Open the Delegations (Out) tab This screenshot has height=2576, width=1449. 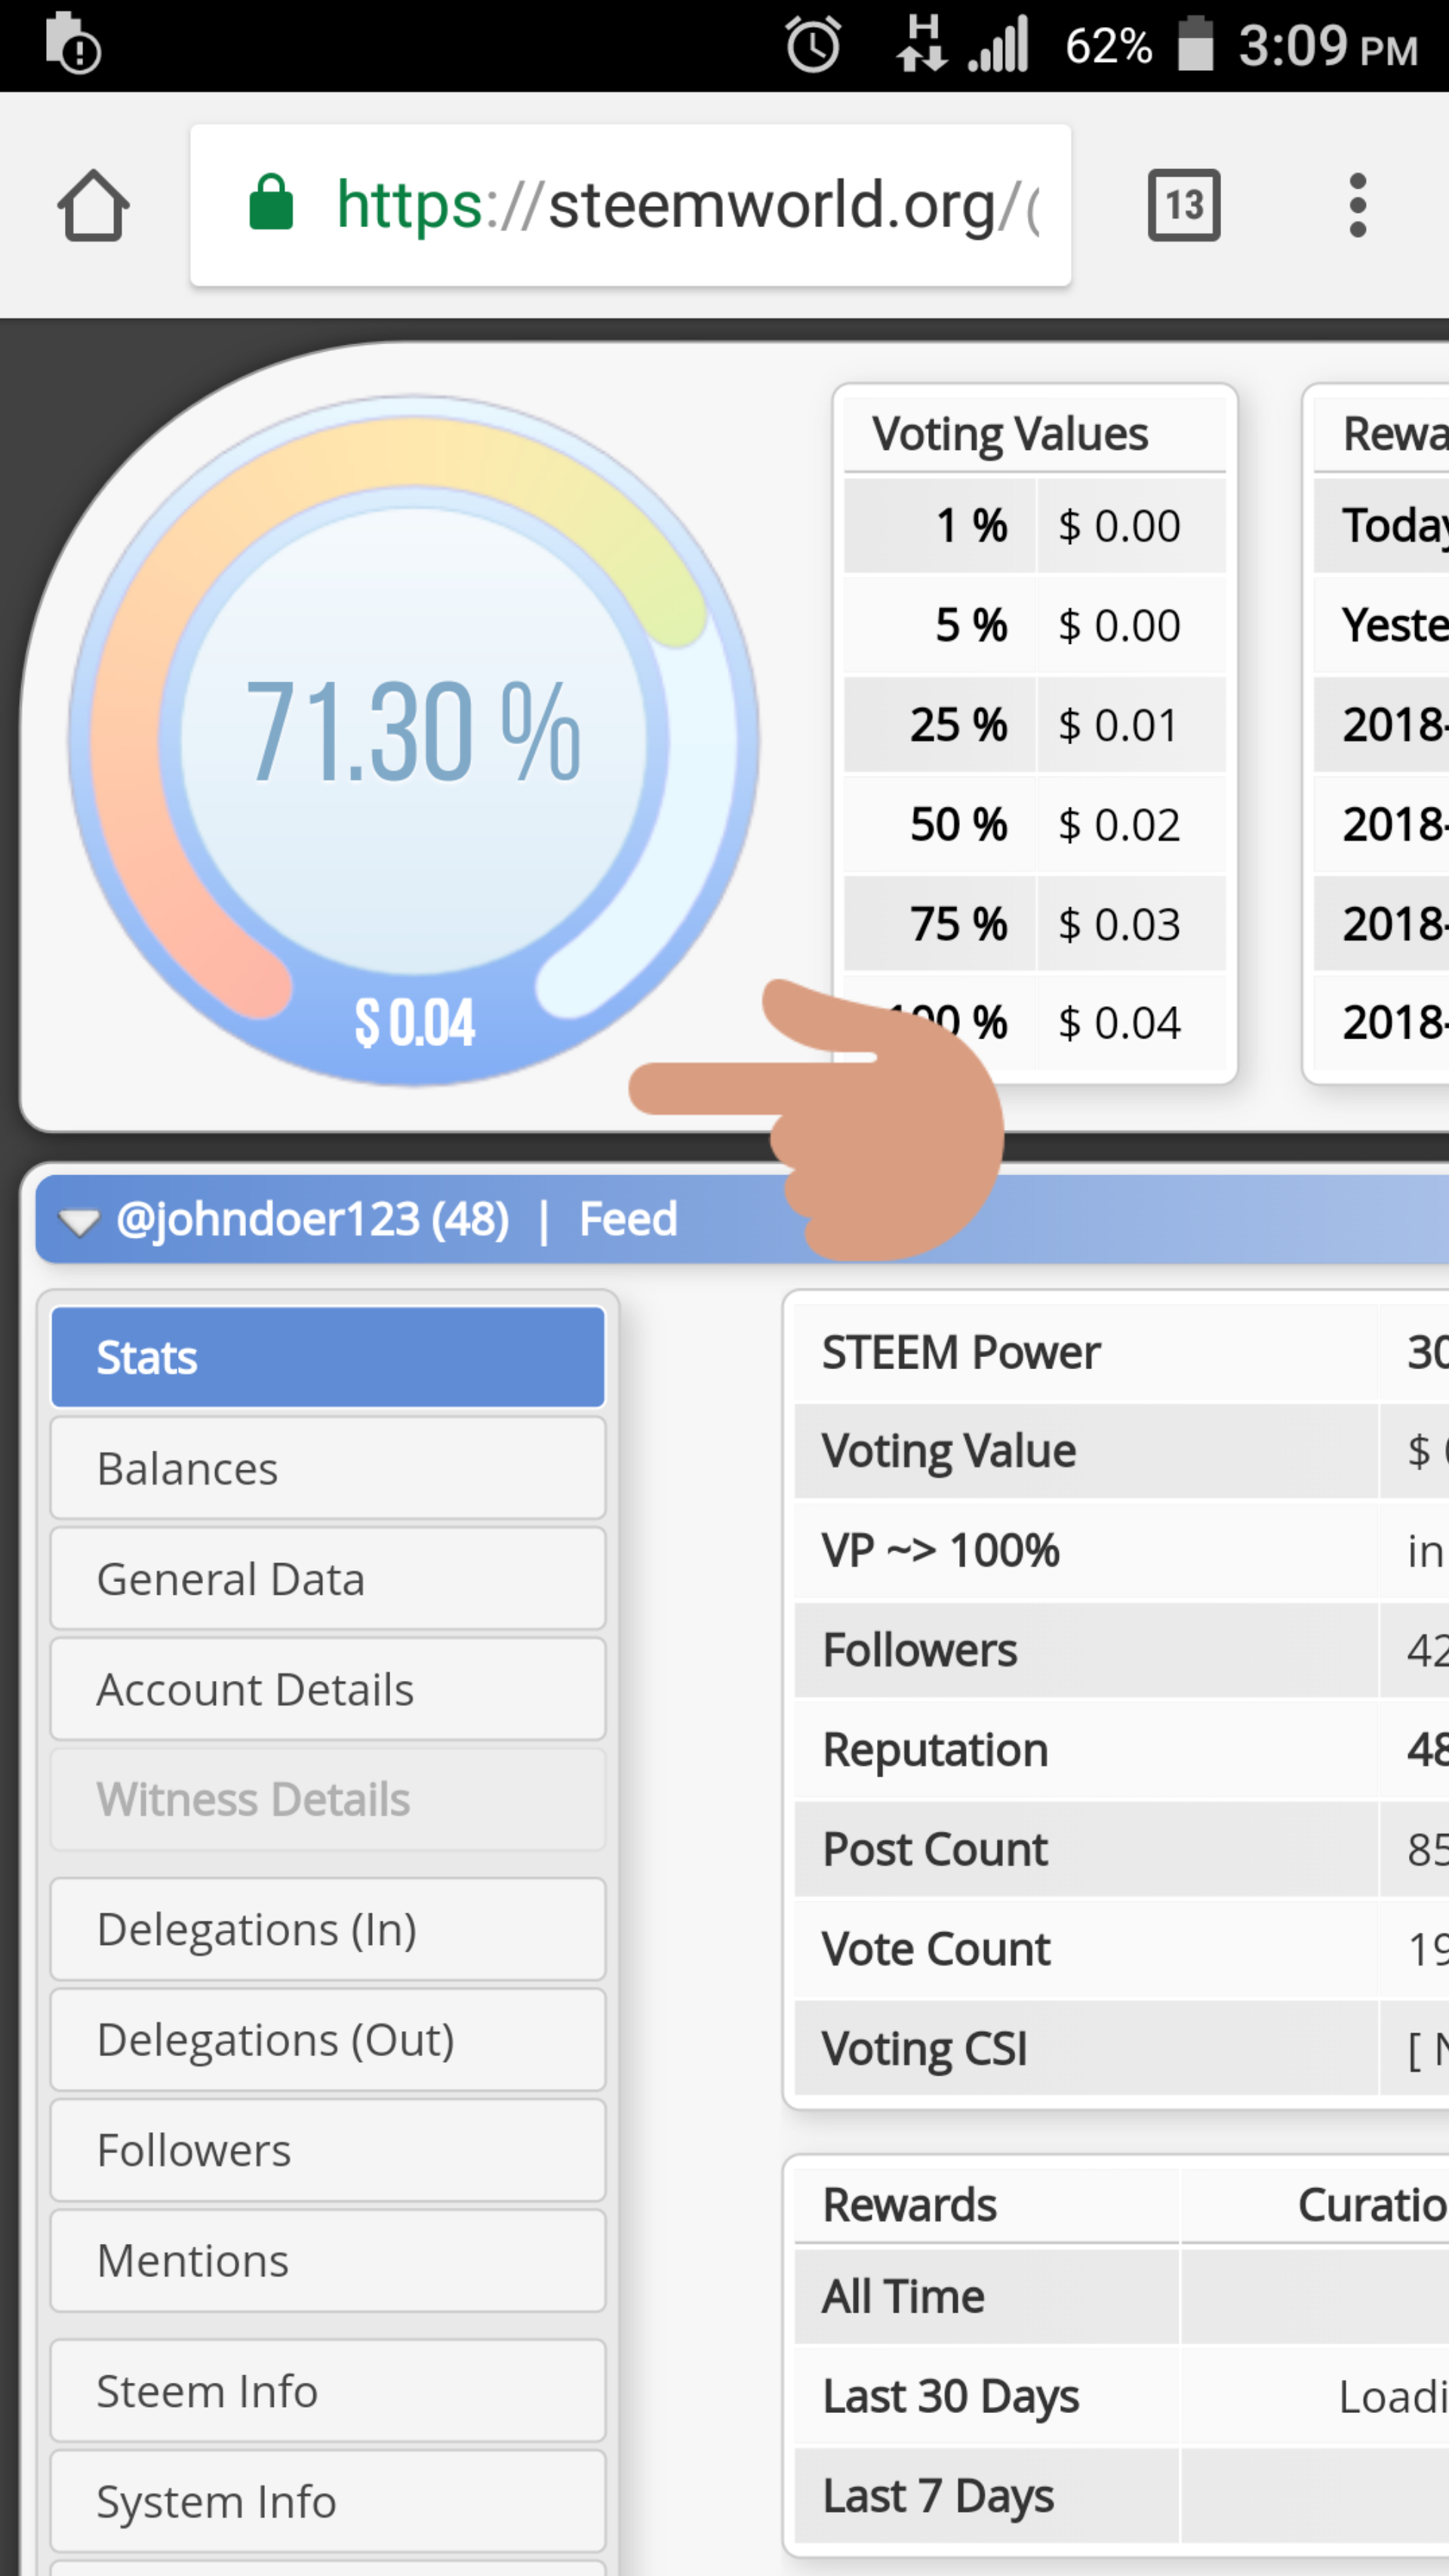click(x=328, y=2040)
